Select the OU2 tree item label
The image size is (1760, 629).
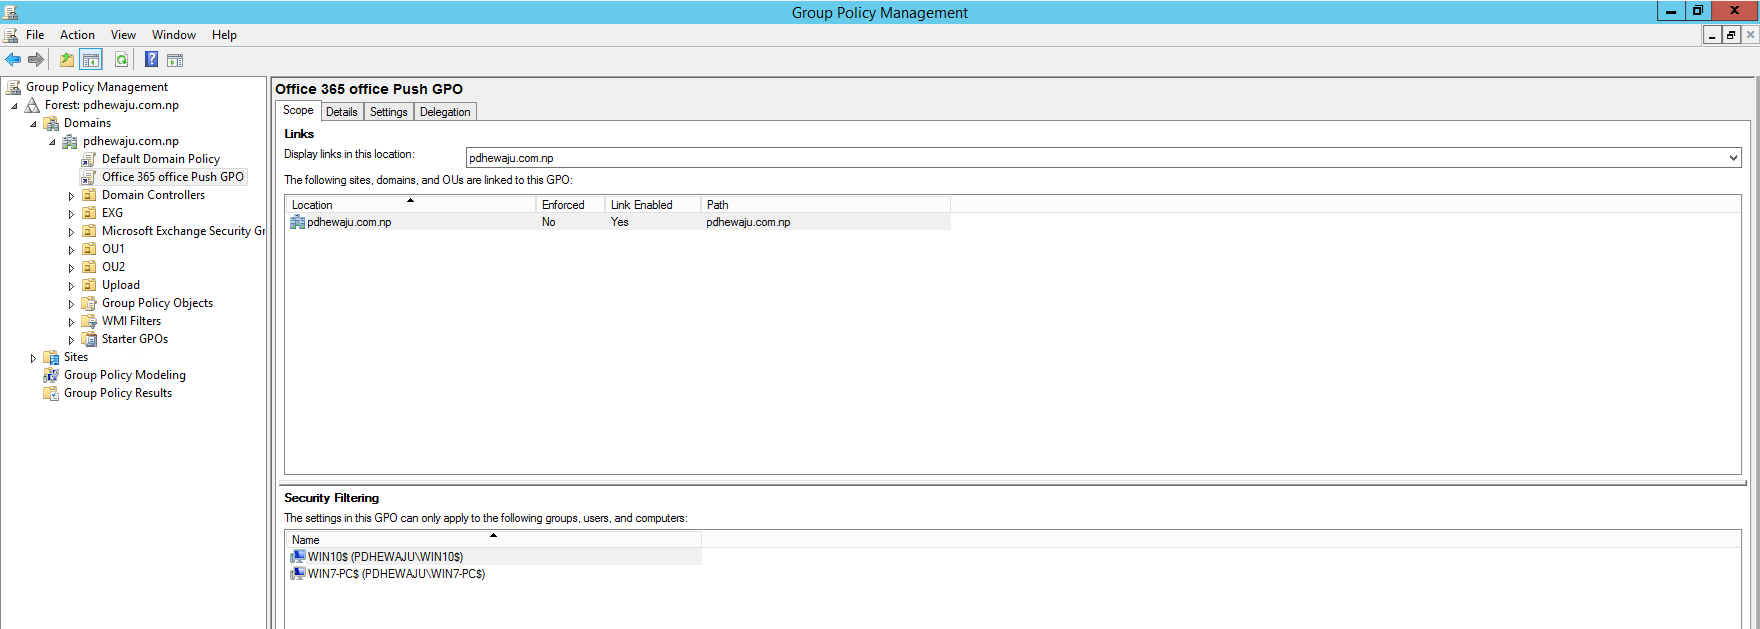point(113,267)
